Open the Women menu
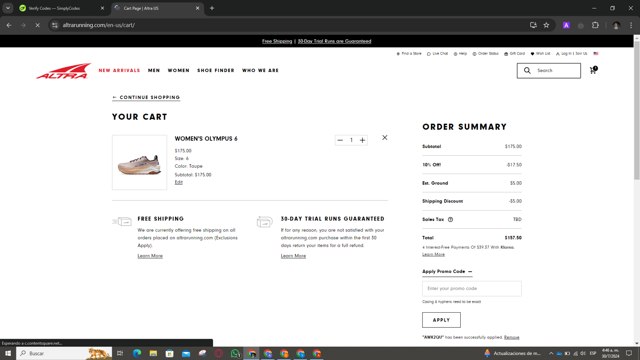 pos(178,70)
